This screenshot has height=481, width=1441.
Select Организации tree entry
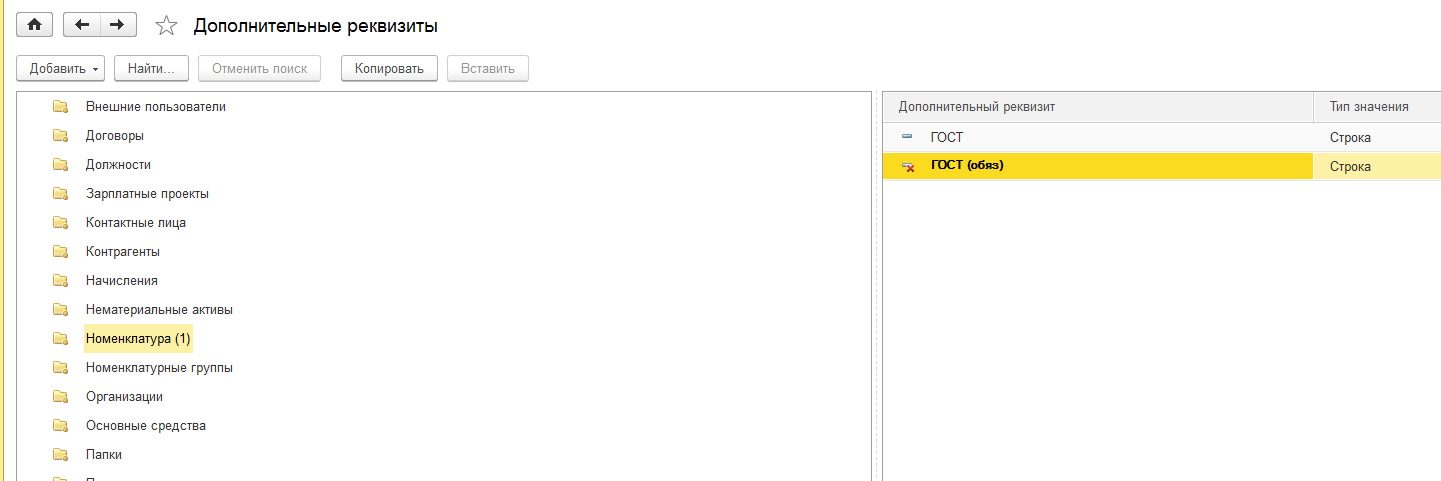pos(124,397)
